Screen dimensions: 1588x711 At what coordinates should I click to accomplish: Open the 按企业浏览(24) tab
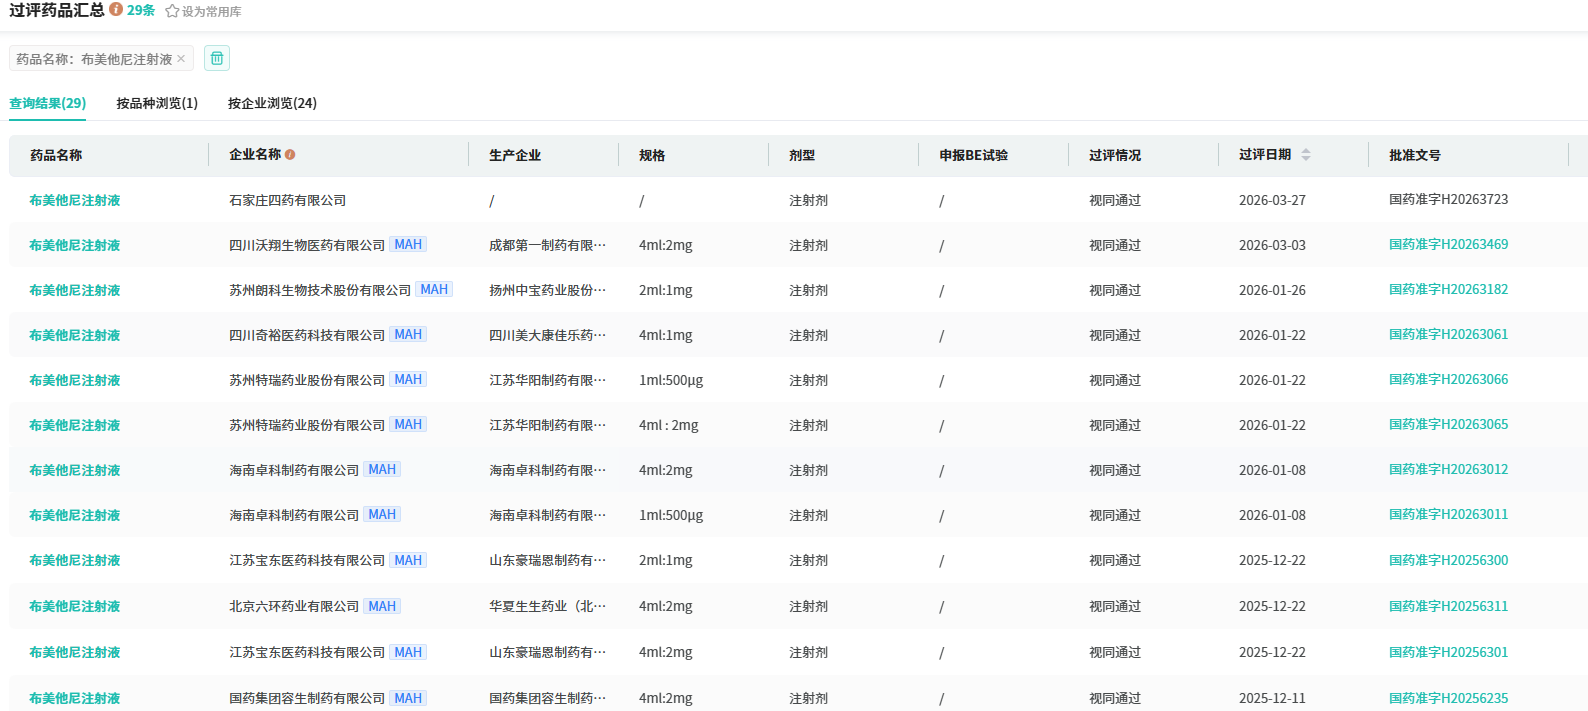point(272,103)
